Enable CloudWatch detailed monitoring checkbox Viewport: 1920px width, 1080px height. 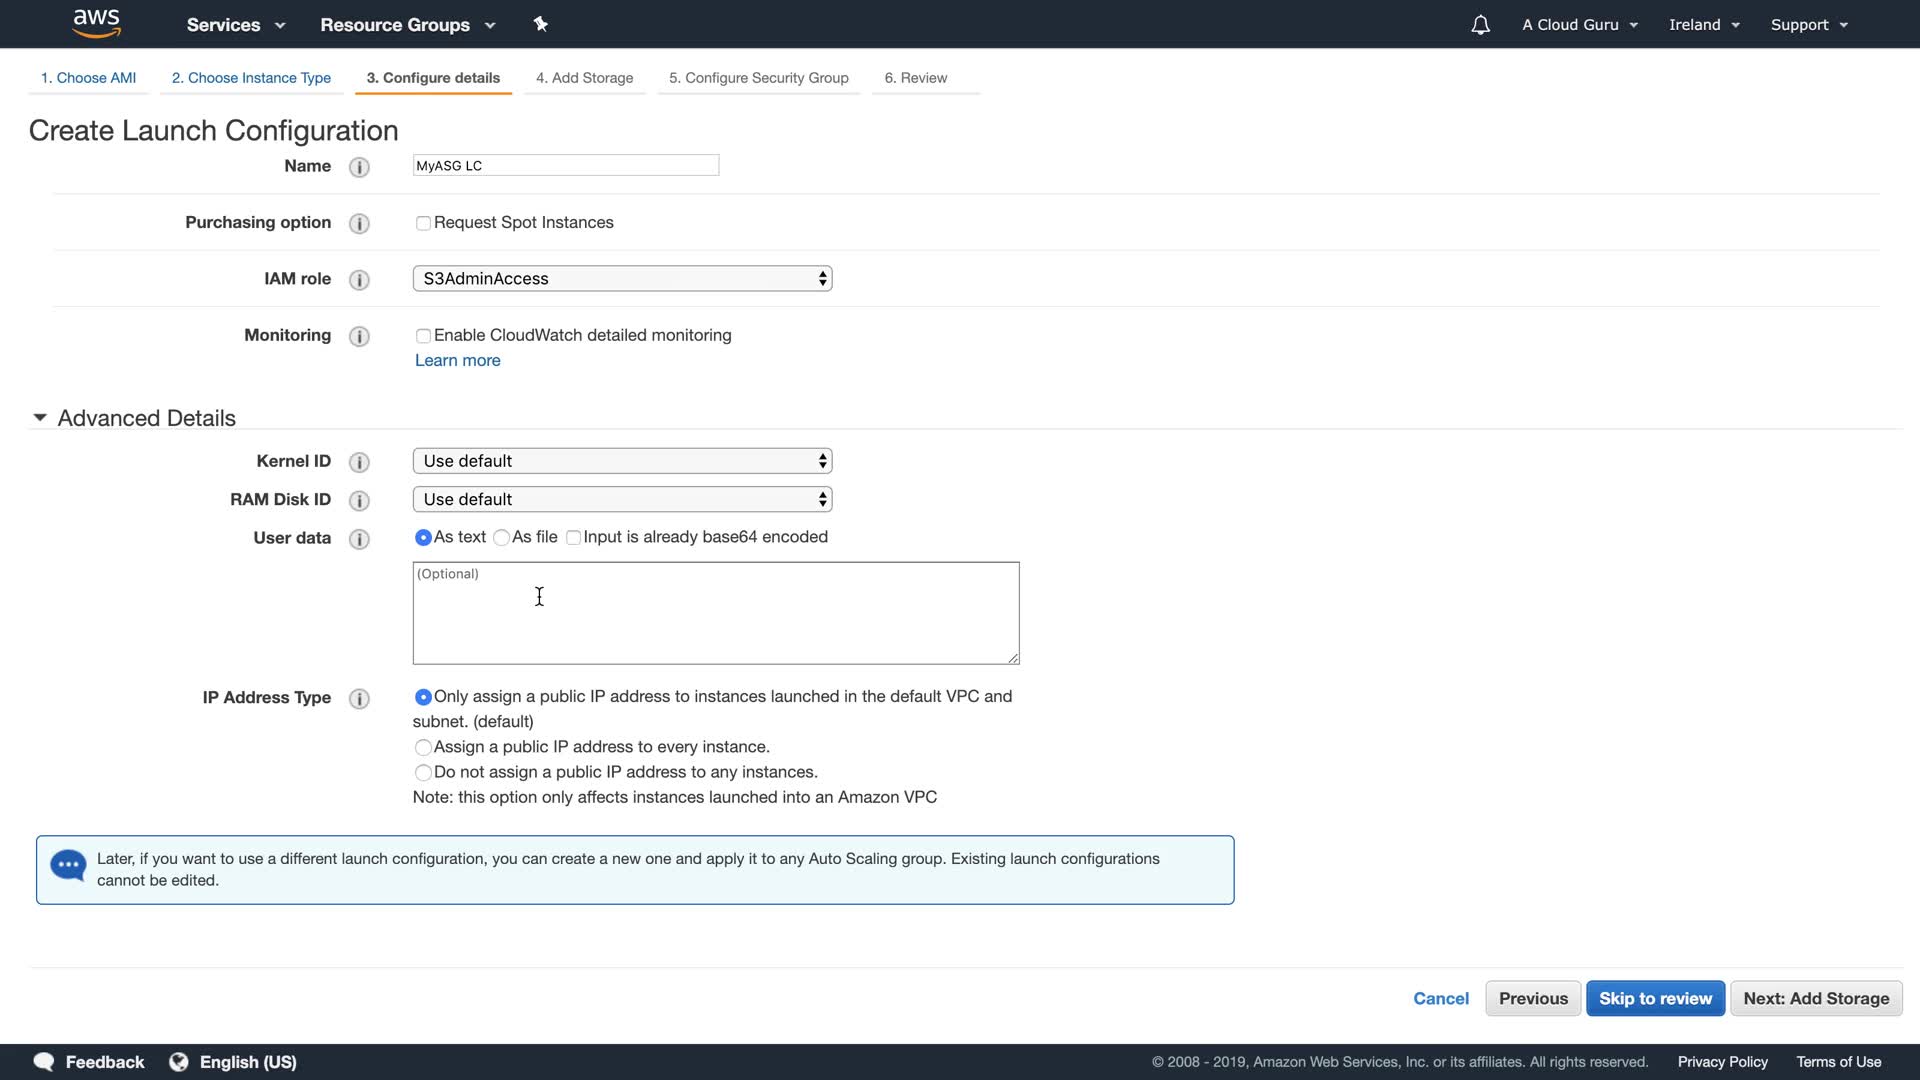click(423, 336)
